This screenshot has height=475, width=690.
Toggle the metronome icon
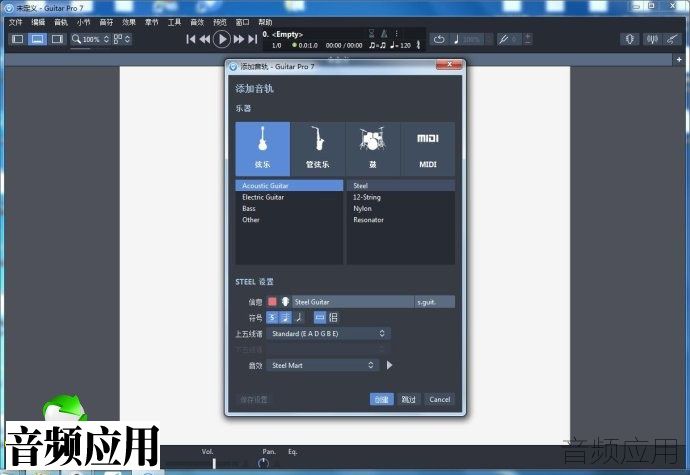384,33
